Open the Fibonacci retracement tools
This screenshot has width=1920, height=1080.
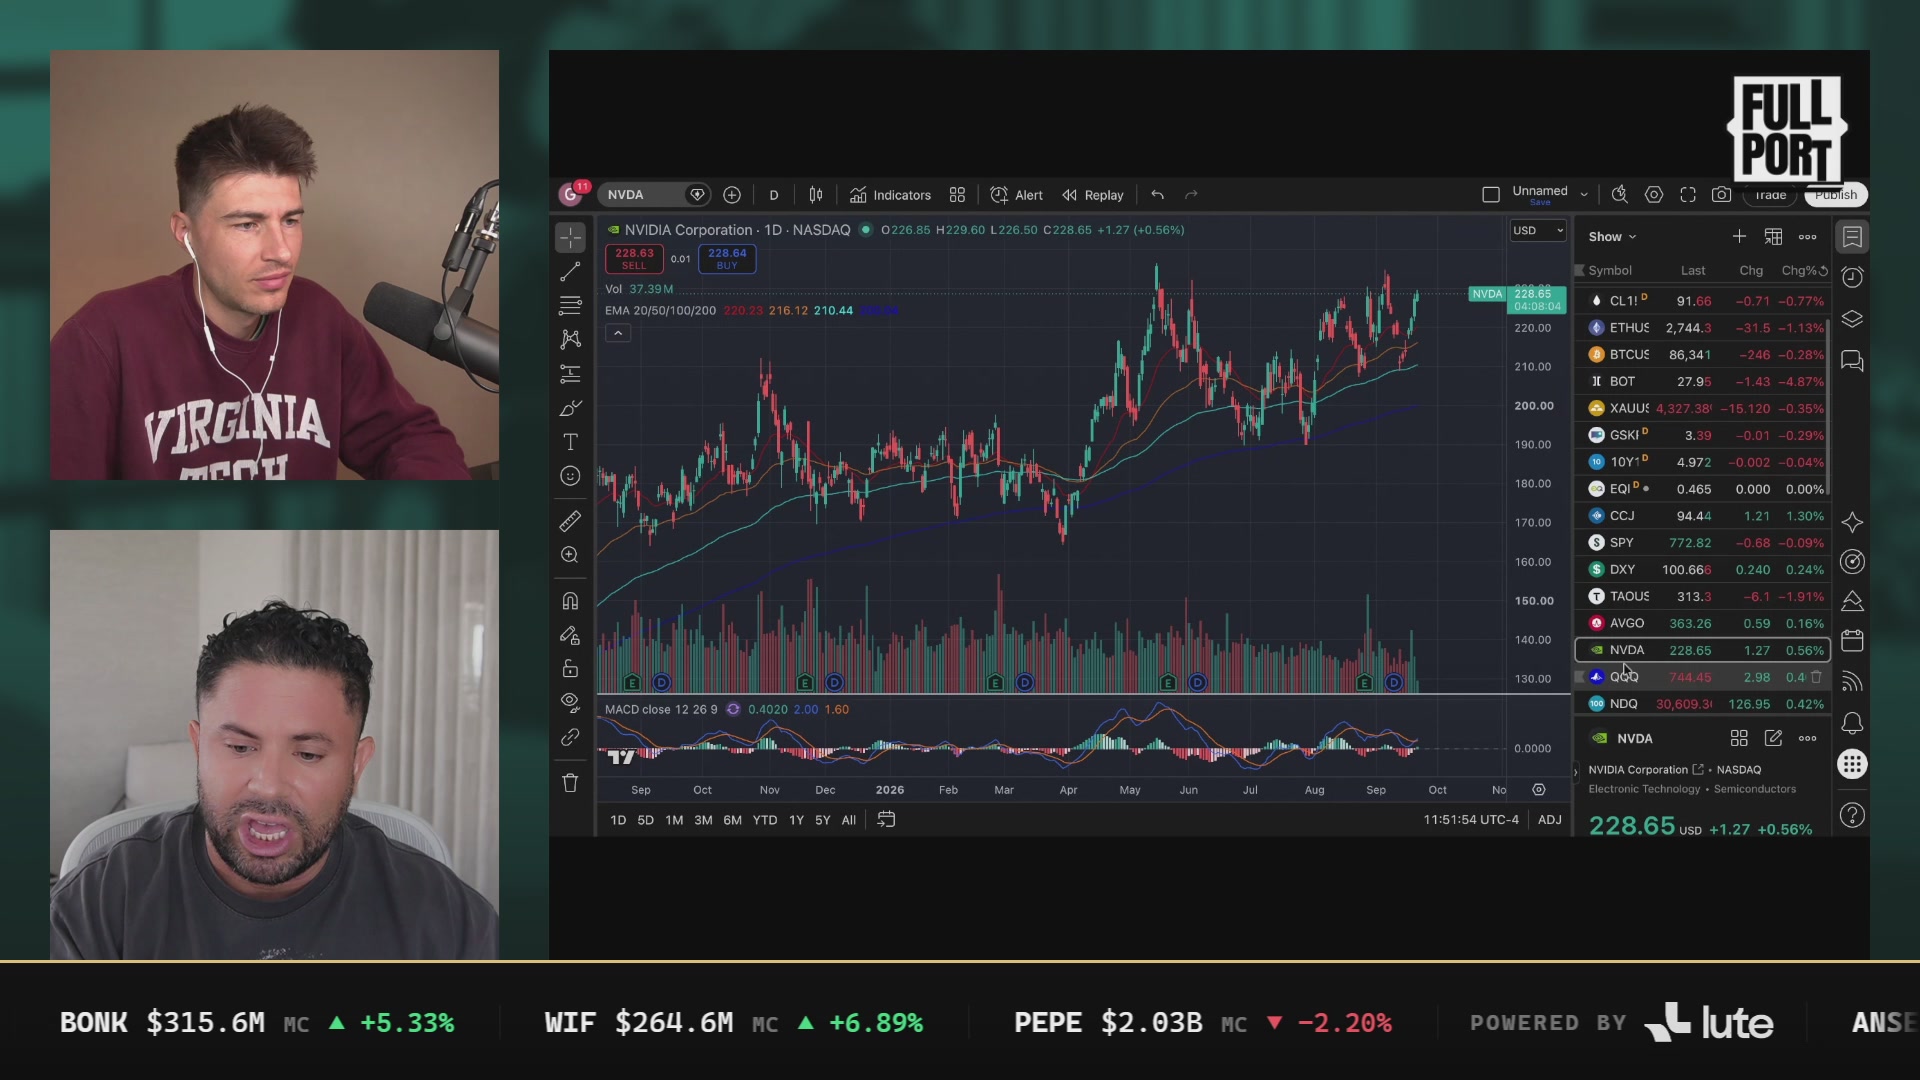coord(570,305)
